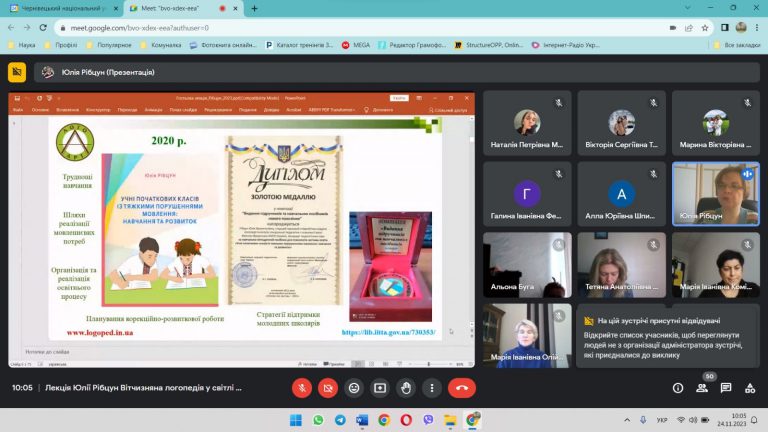Viewport: 768px width, 432px height.
Task: Open Viber from taskbar
Action: click(428, 420)
